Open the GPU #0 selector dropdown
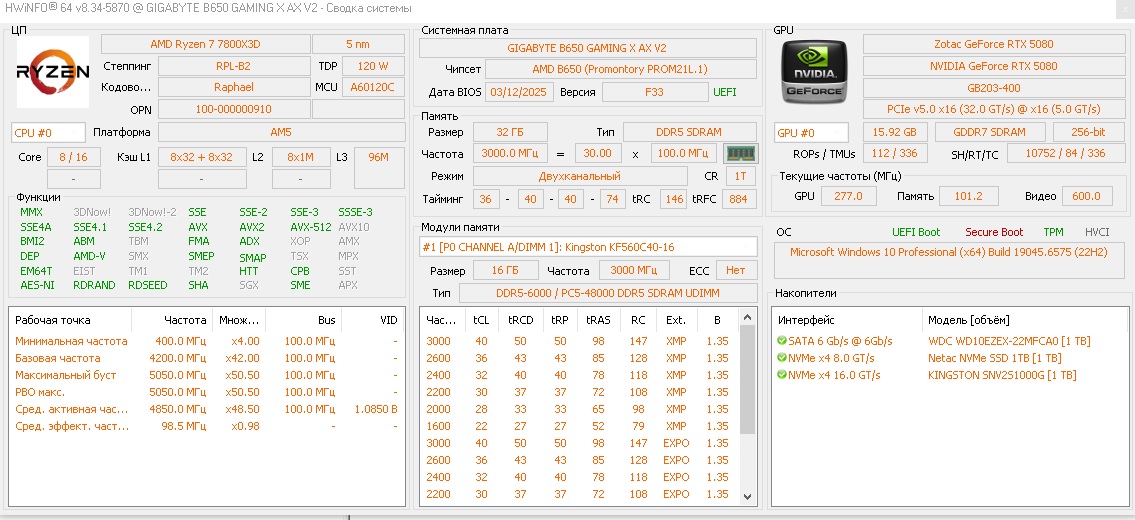 [811, 133]
